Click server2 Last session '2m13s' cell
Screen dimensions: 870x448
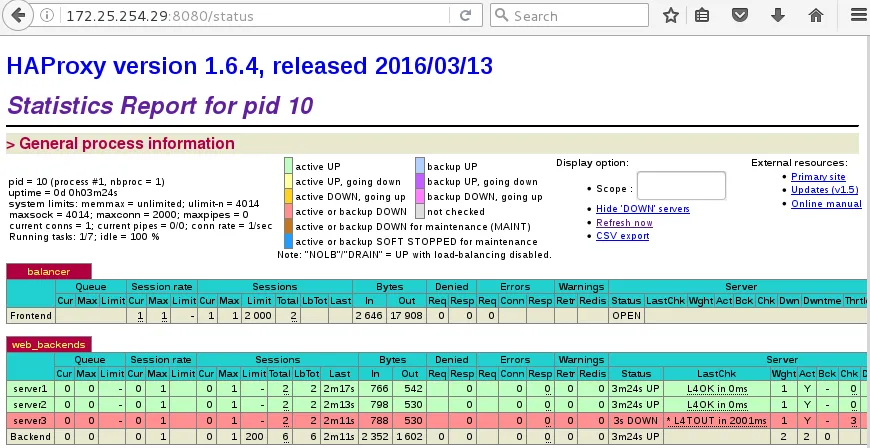click(x=340, y=404)
